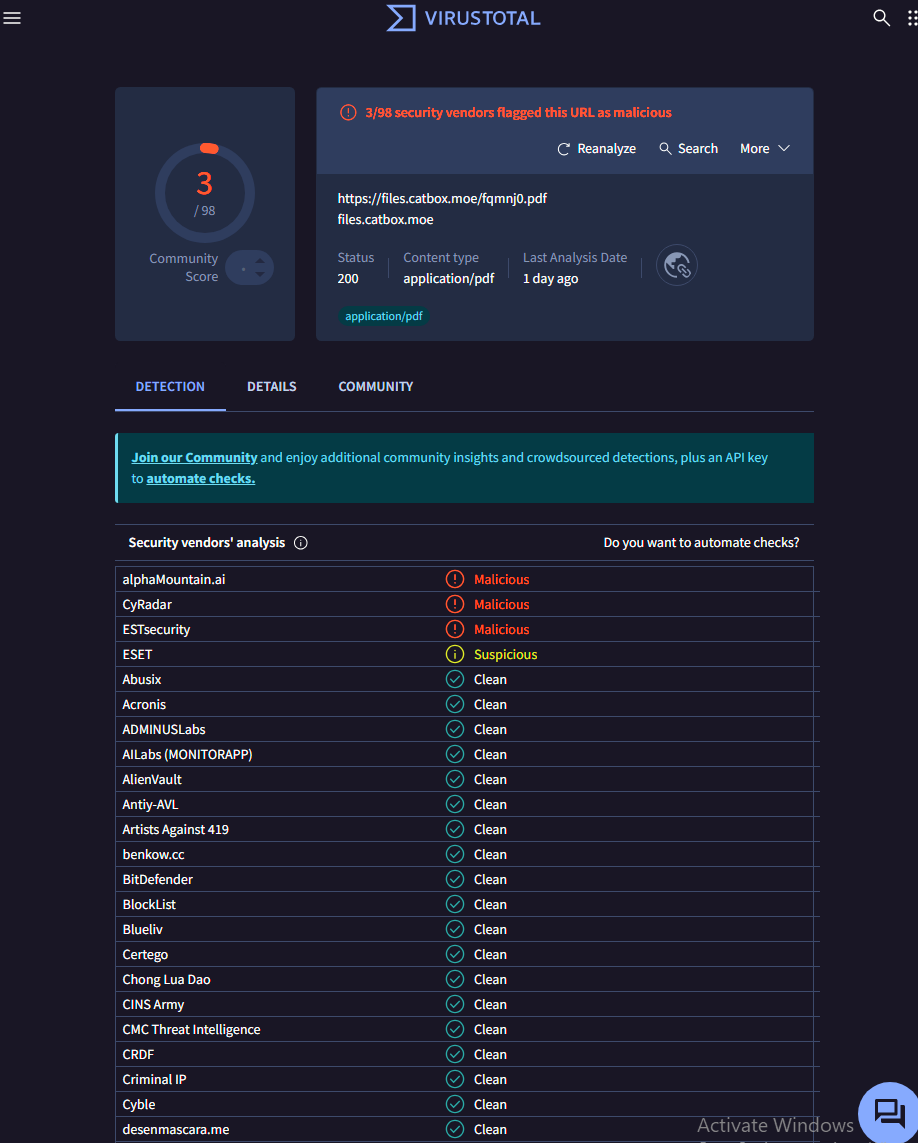Screen dimensions: 918x1143
Task: Open the hamburger navigation menu
Action: click(12, 17)
